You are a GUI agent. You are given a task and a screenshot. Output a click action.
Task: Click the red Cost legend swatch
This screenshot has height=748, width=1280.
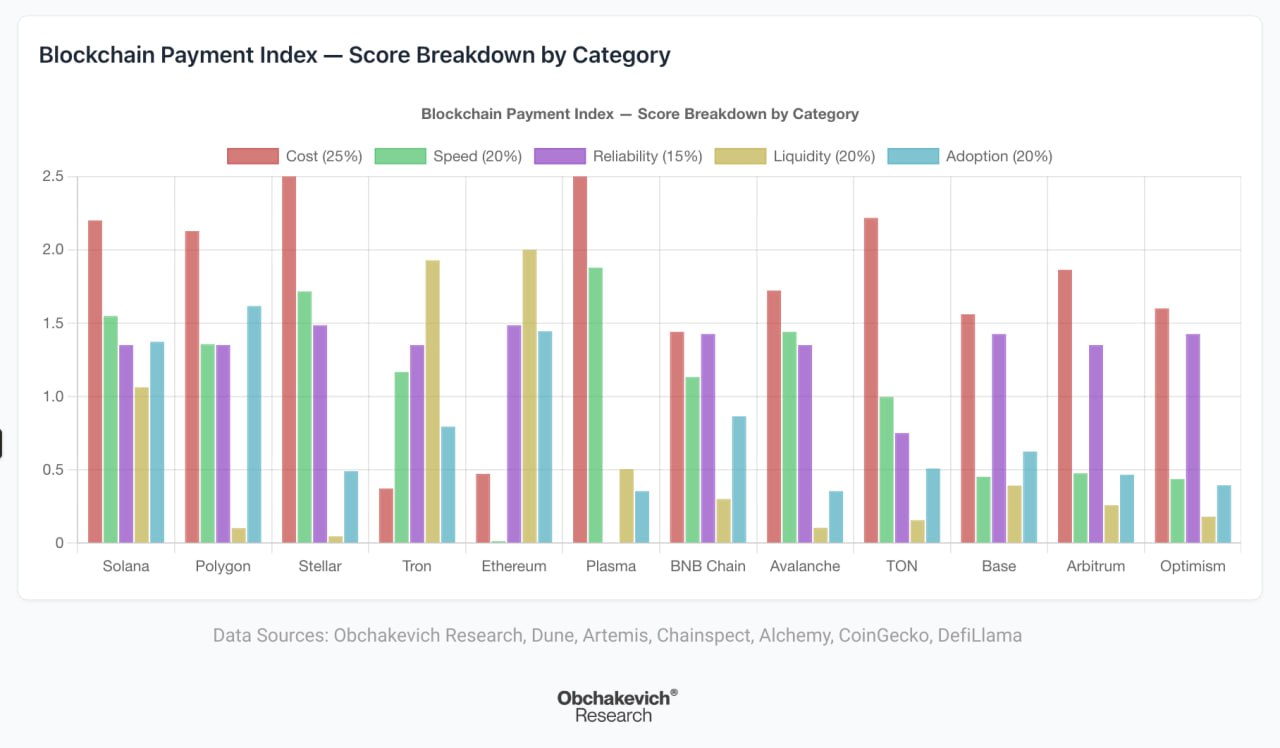252,156
